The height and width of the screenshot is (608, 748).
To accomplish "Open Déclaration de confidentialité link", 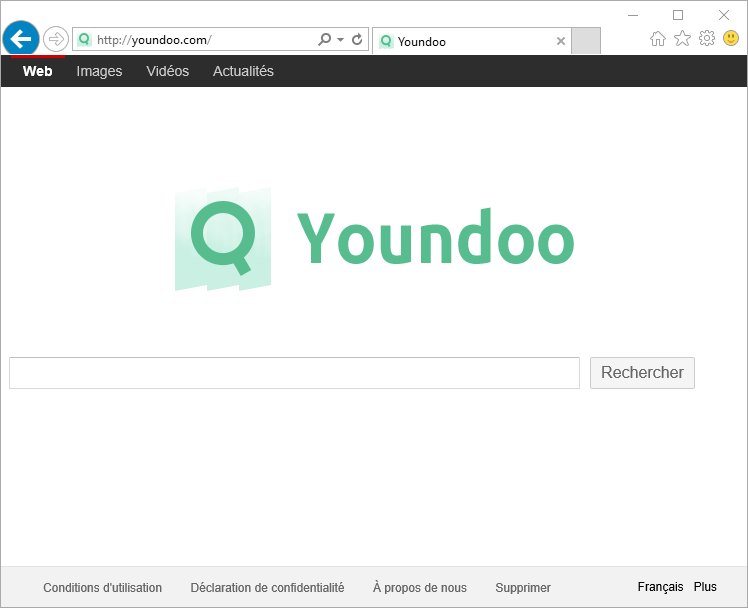I will pyautogui.click(x=267, y=587).
